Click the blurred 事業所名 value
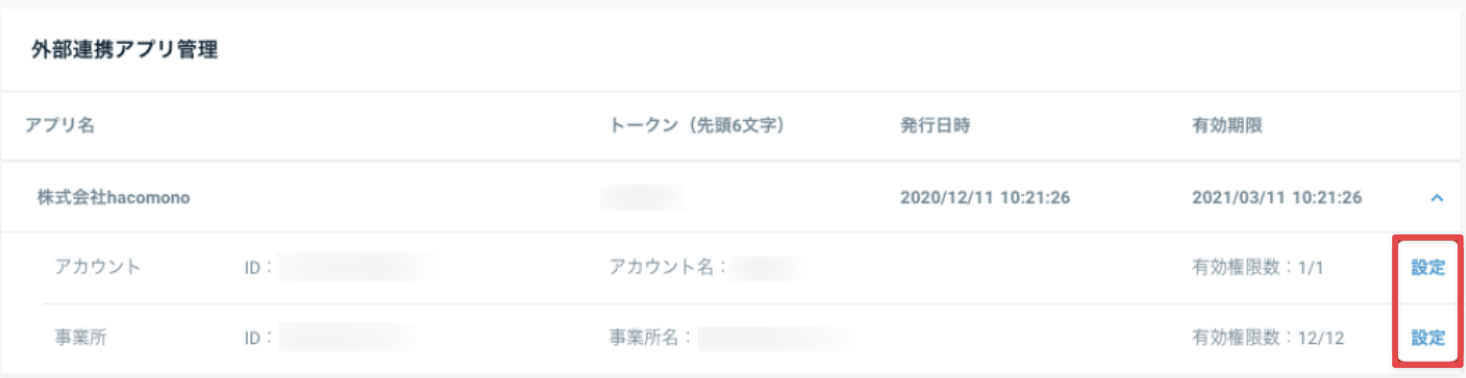The height and width of the screenshot is (378, 1466). [776, 337]
